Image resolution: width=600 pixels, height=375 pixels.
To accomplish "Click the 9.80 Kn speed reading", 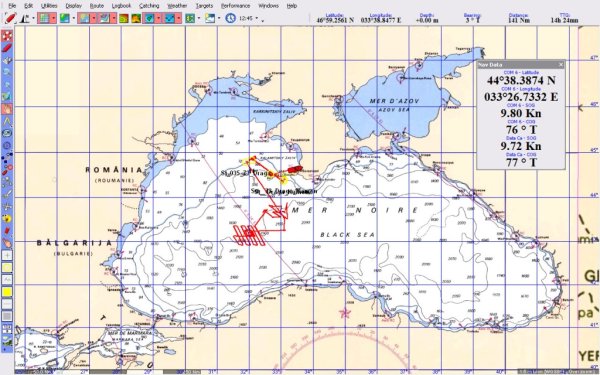I will tap(521, 113).
